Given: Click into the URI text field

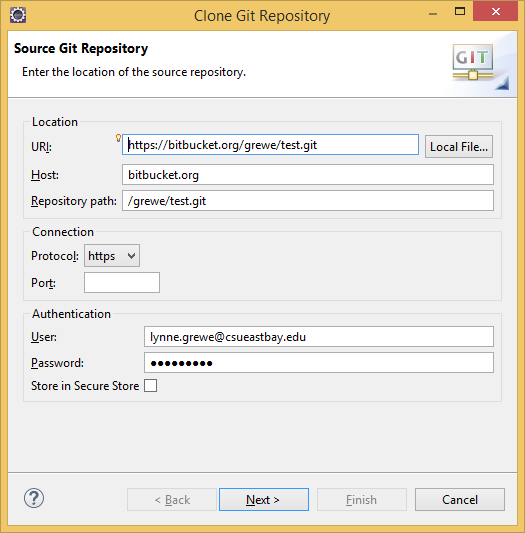Looking at the screenshot, I should 270,145.
